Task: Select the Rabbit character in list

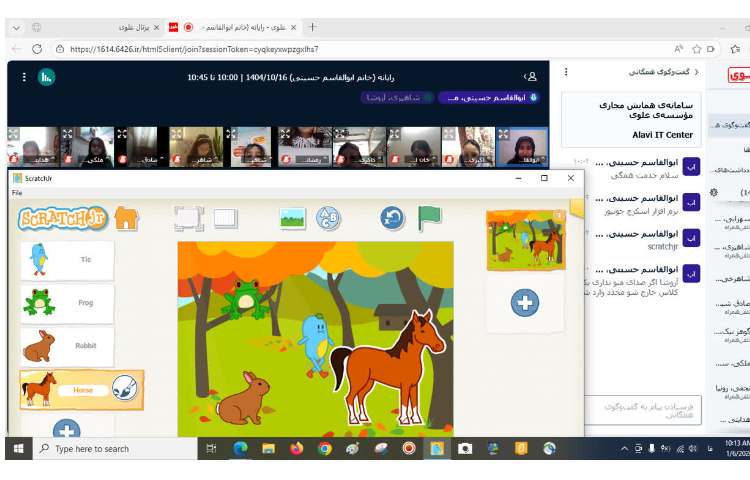Action: (67, 346)
